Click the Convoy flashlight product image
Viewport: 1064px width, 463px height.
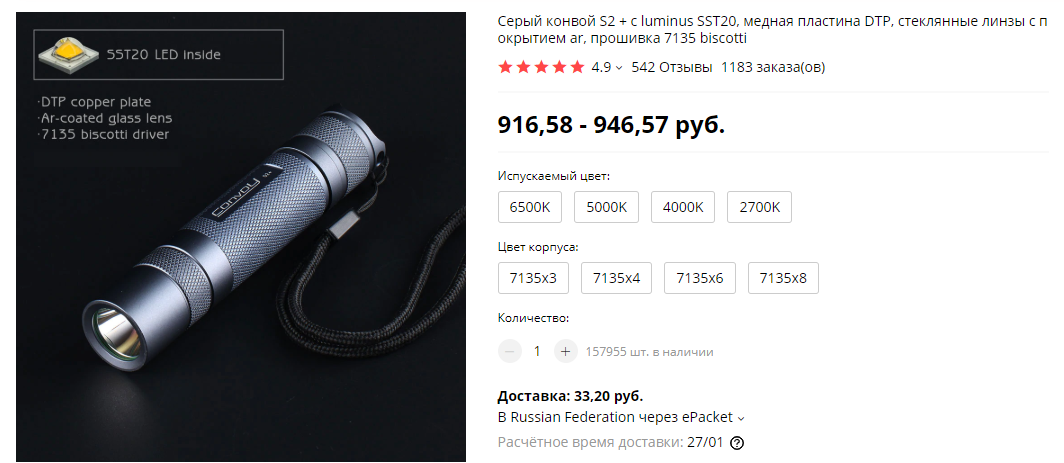(x=241, y=236)
